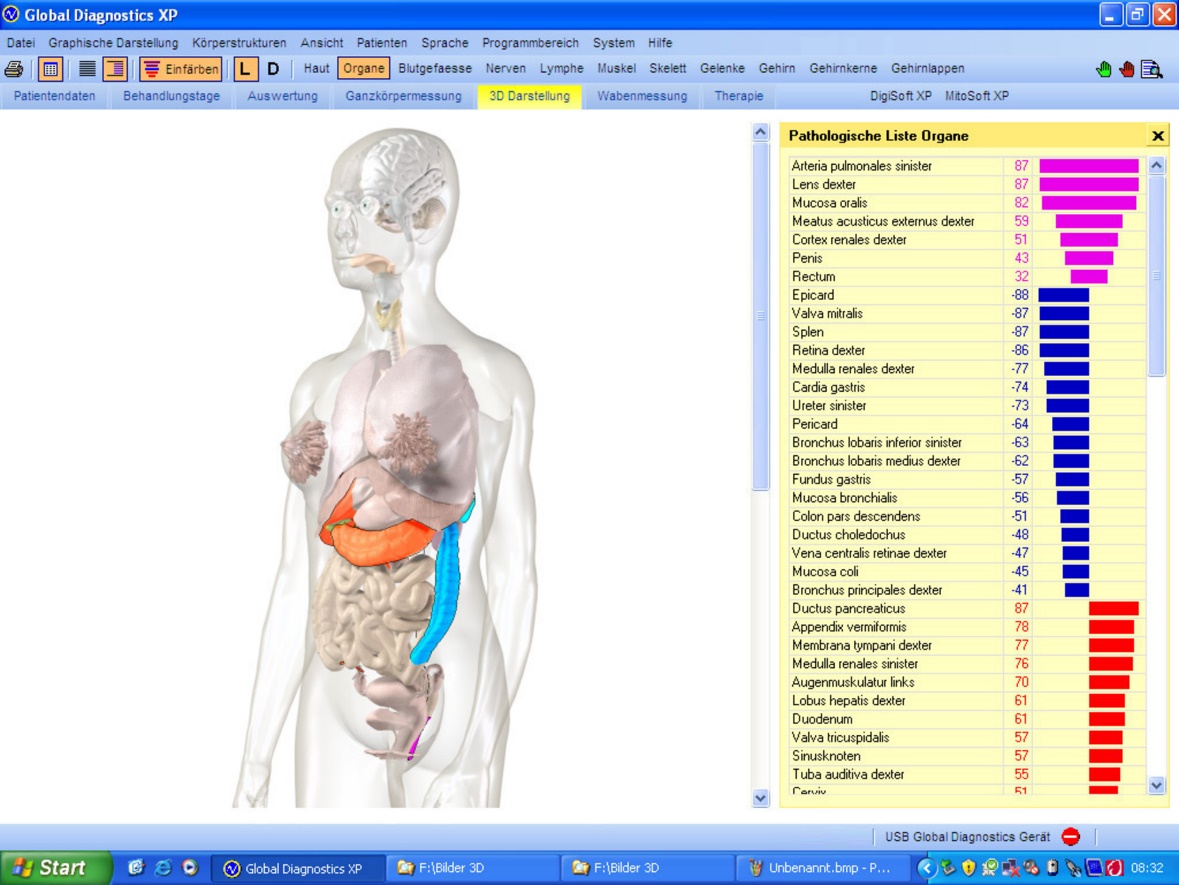The image size is (1179, 885).
Task: Open the document search magnifier icon
Action: 1152,69
